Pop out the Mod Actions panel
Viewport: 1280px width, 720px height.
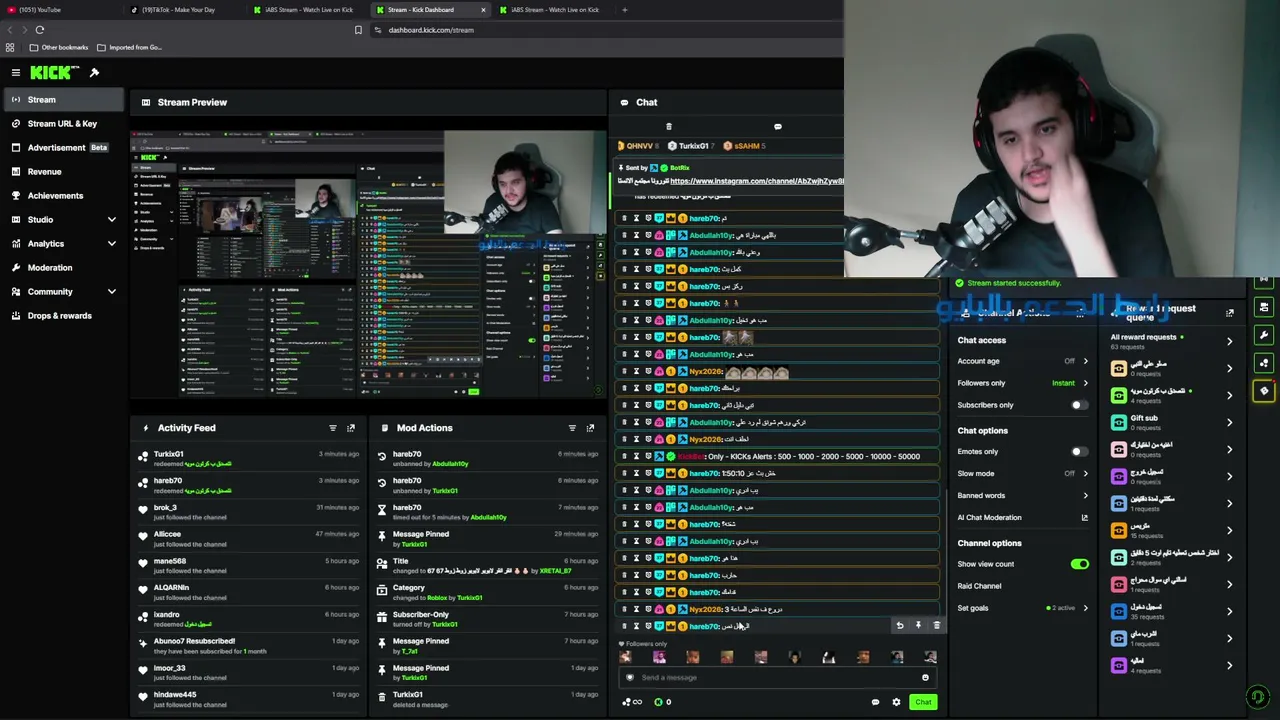pyautogui.click(x=590, y=428)
